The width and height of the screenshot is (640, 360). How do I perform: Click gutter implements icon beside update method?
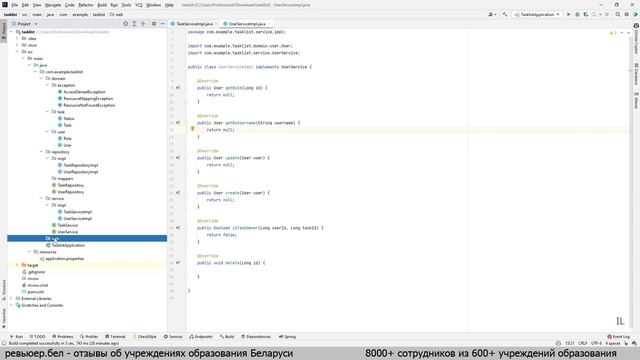pyautogui.click(x=178, y=158)
